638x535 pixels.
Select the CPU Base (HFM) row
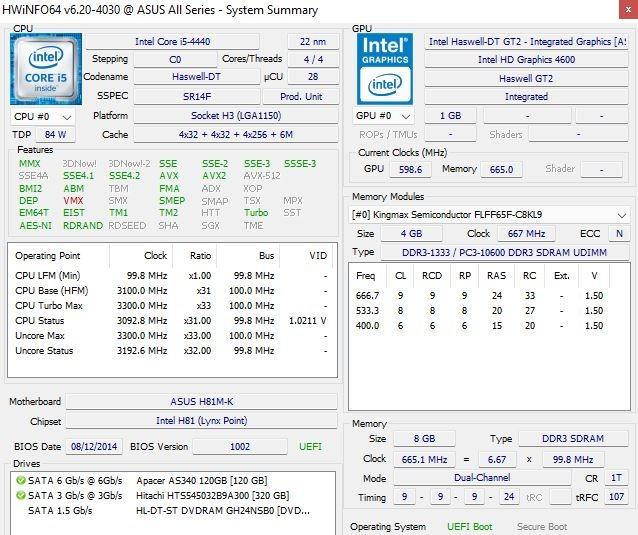coord(172,291)
